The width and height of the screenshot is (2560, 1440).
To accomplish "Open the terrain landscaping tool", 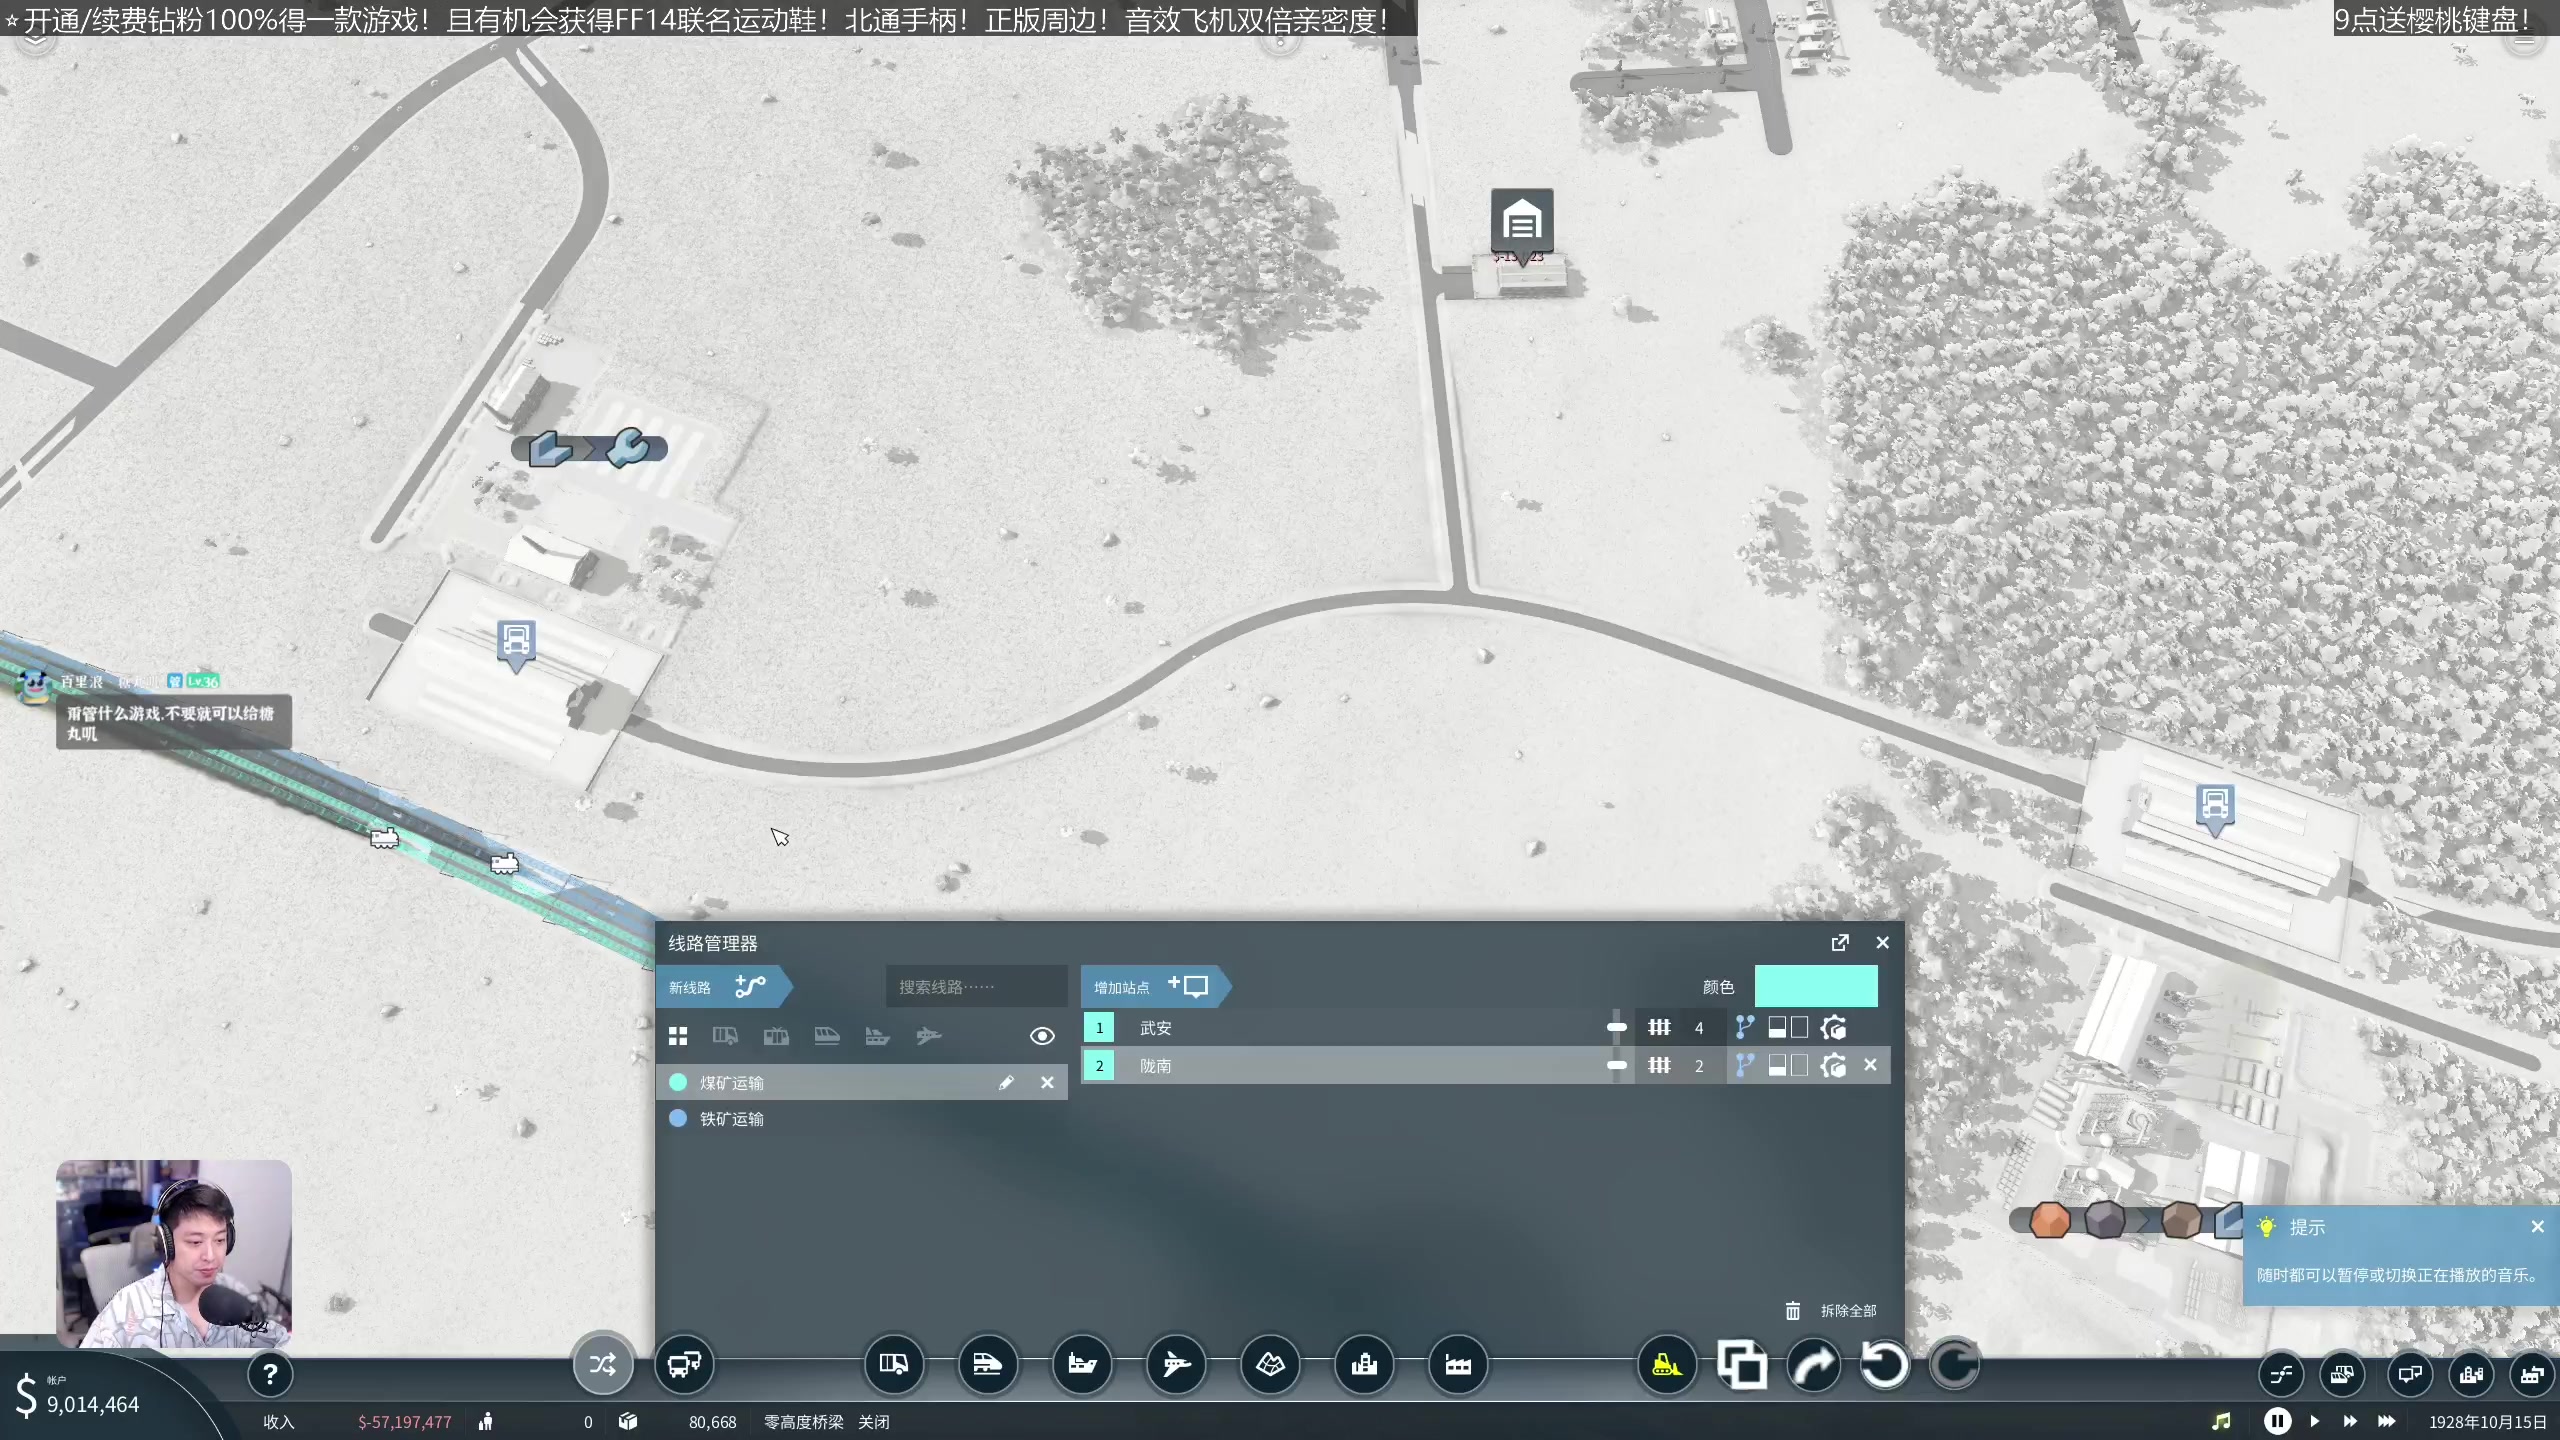I will (1270, 1364).
